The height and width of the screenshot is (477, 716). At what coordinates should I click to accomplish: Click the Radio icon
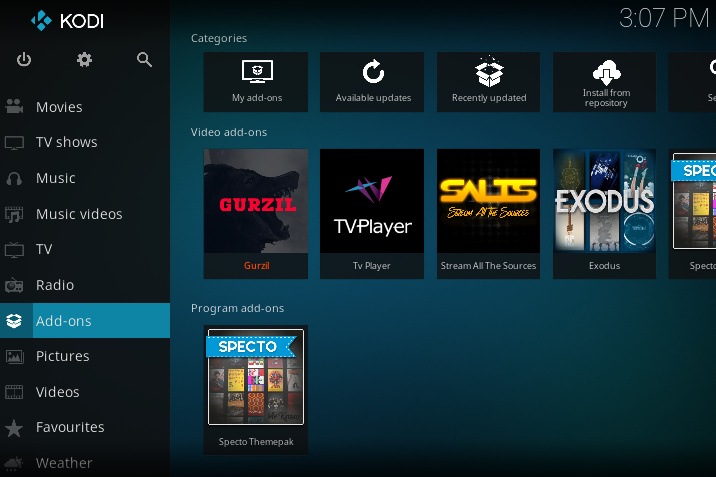(x=14, y=285)
